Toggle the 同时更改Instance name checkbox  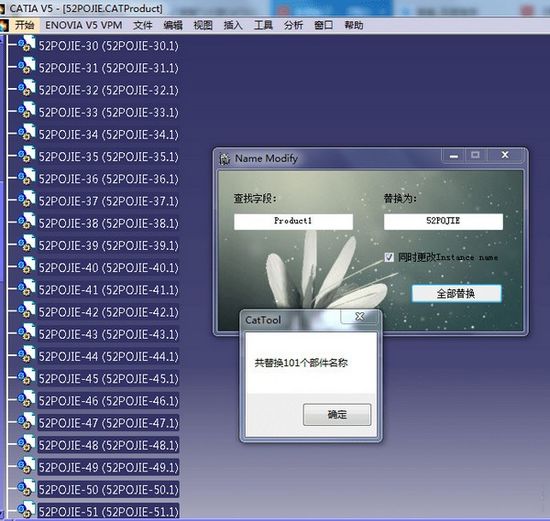pyautogui.click(x=389, y=258)
